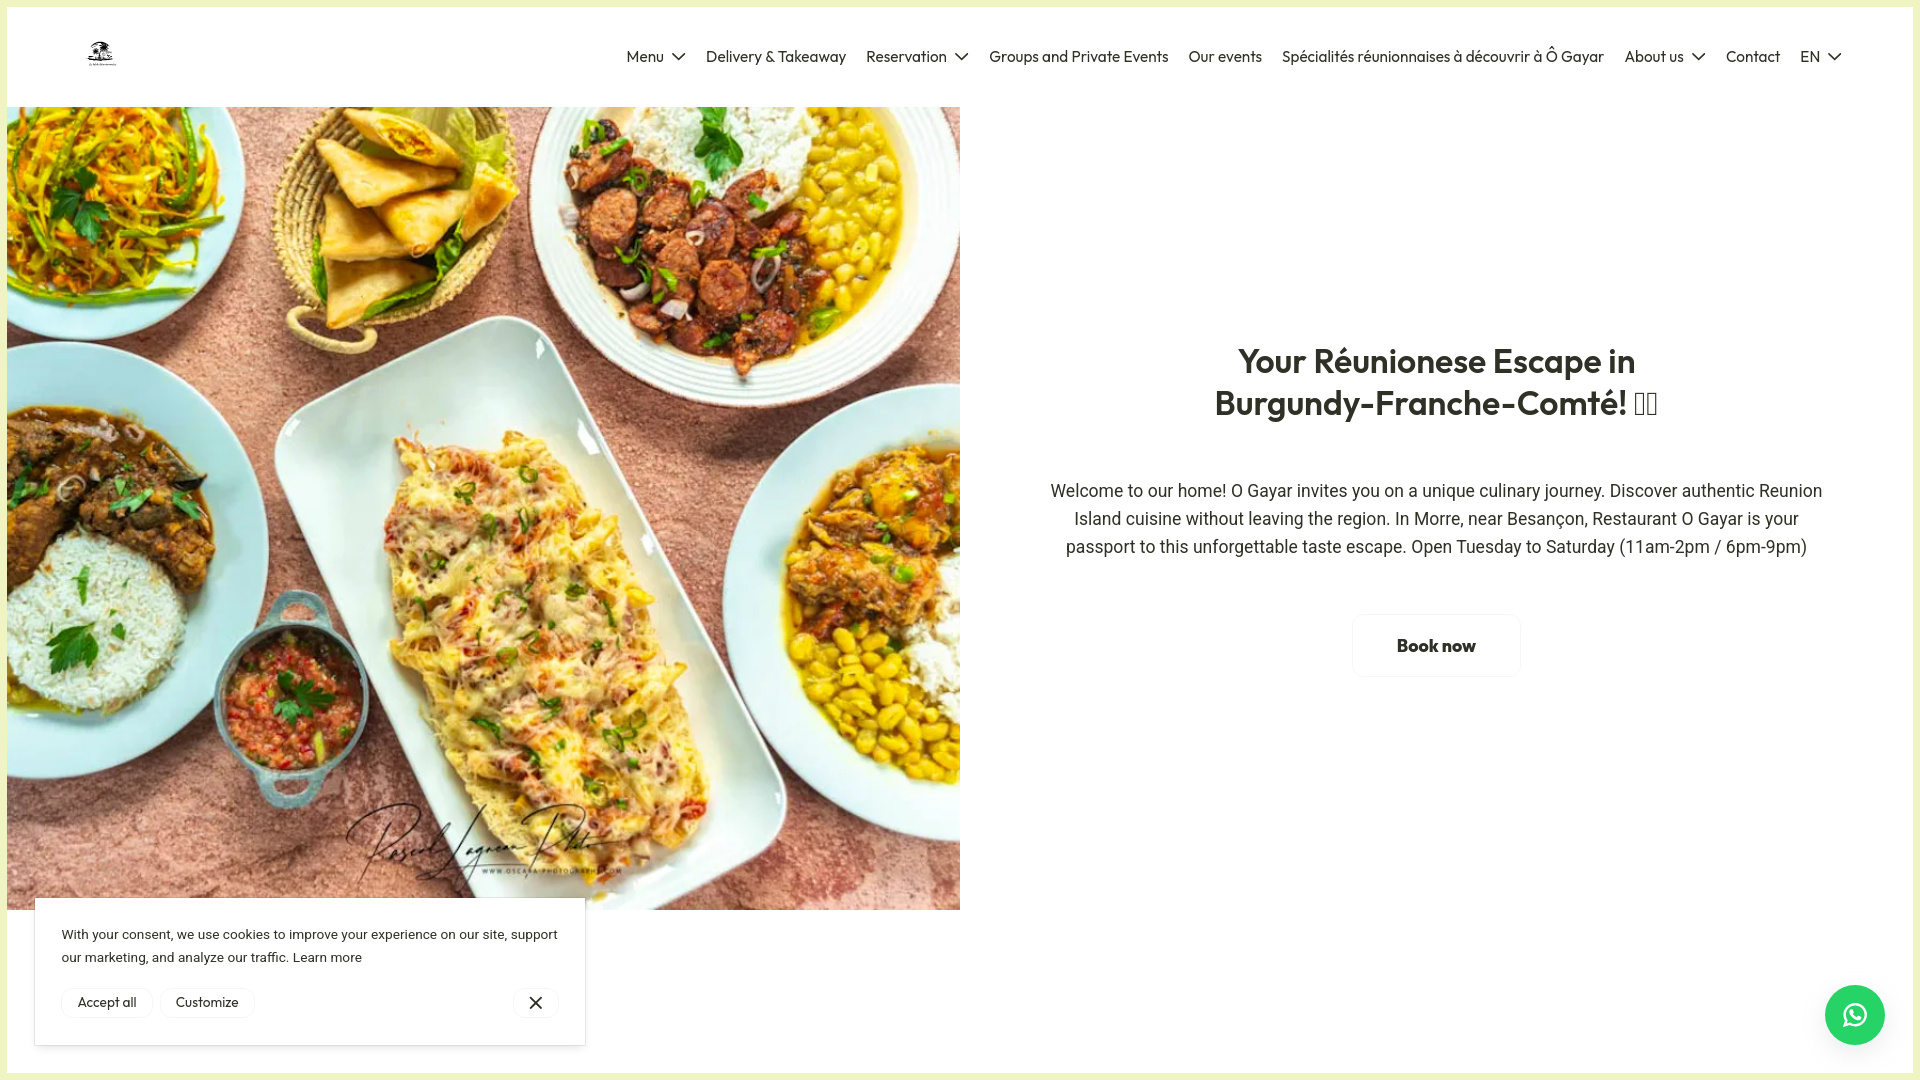This screenshot has width=1920, height=1080.
Task: Dismiss cookie banner with X icon
Action: click(x=536, y=1003)
